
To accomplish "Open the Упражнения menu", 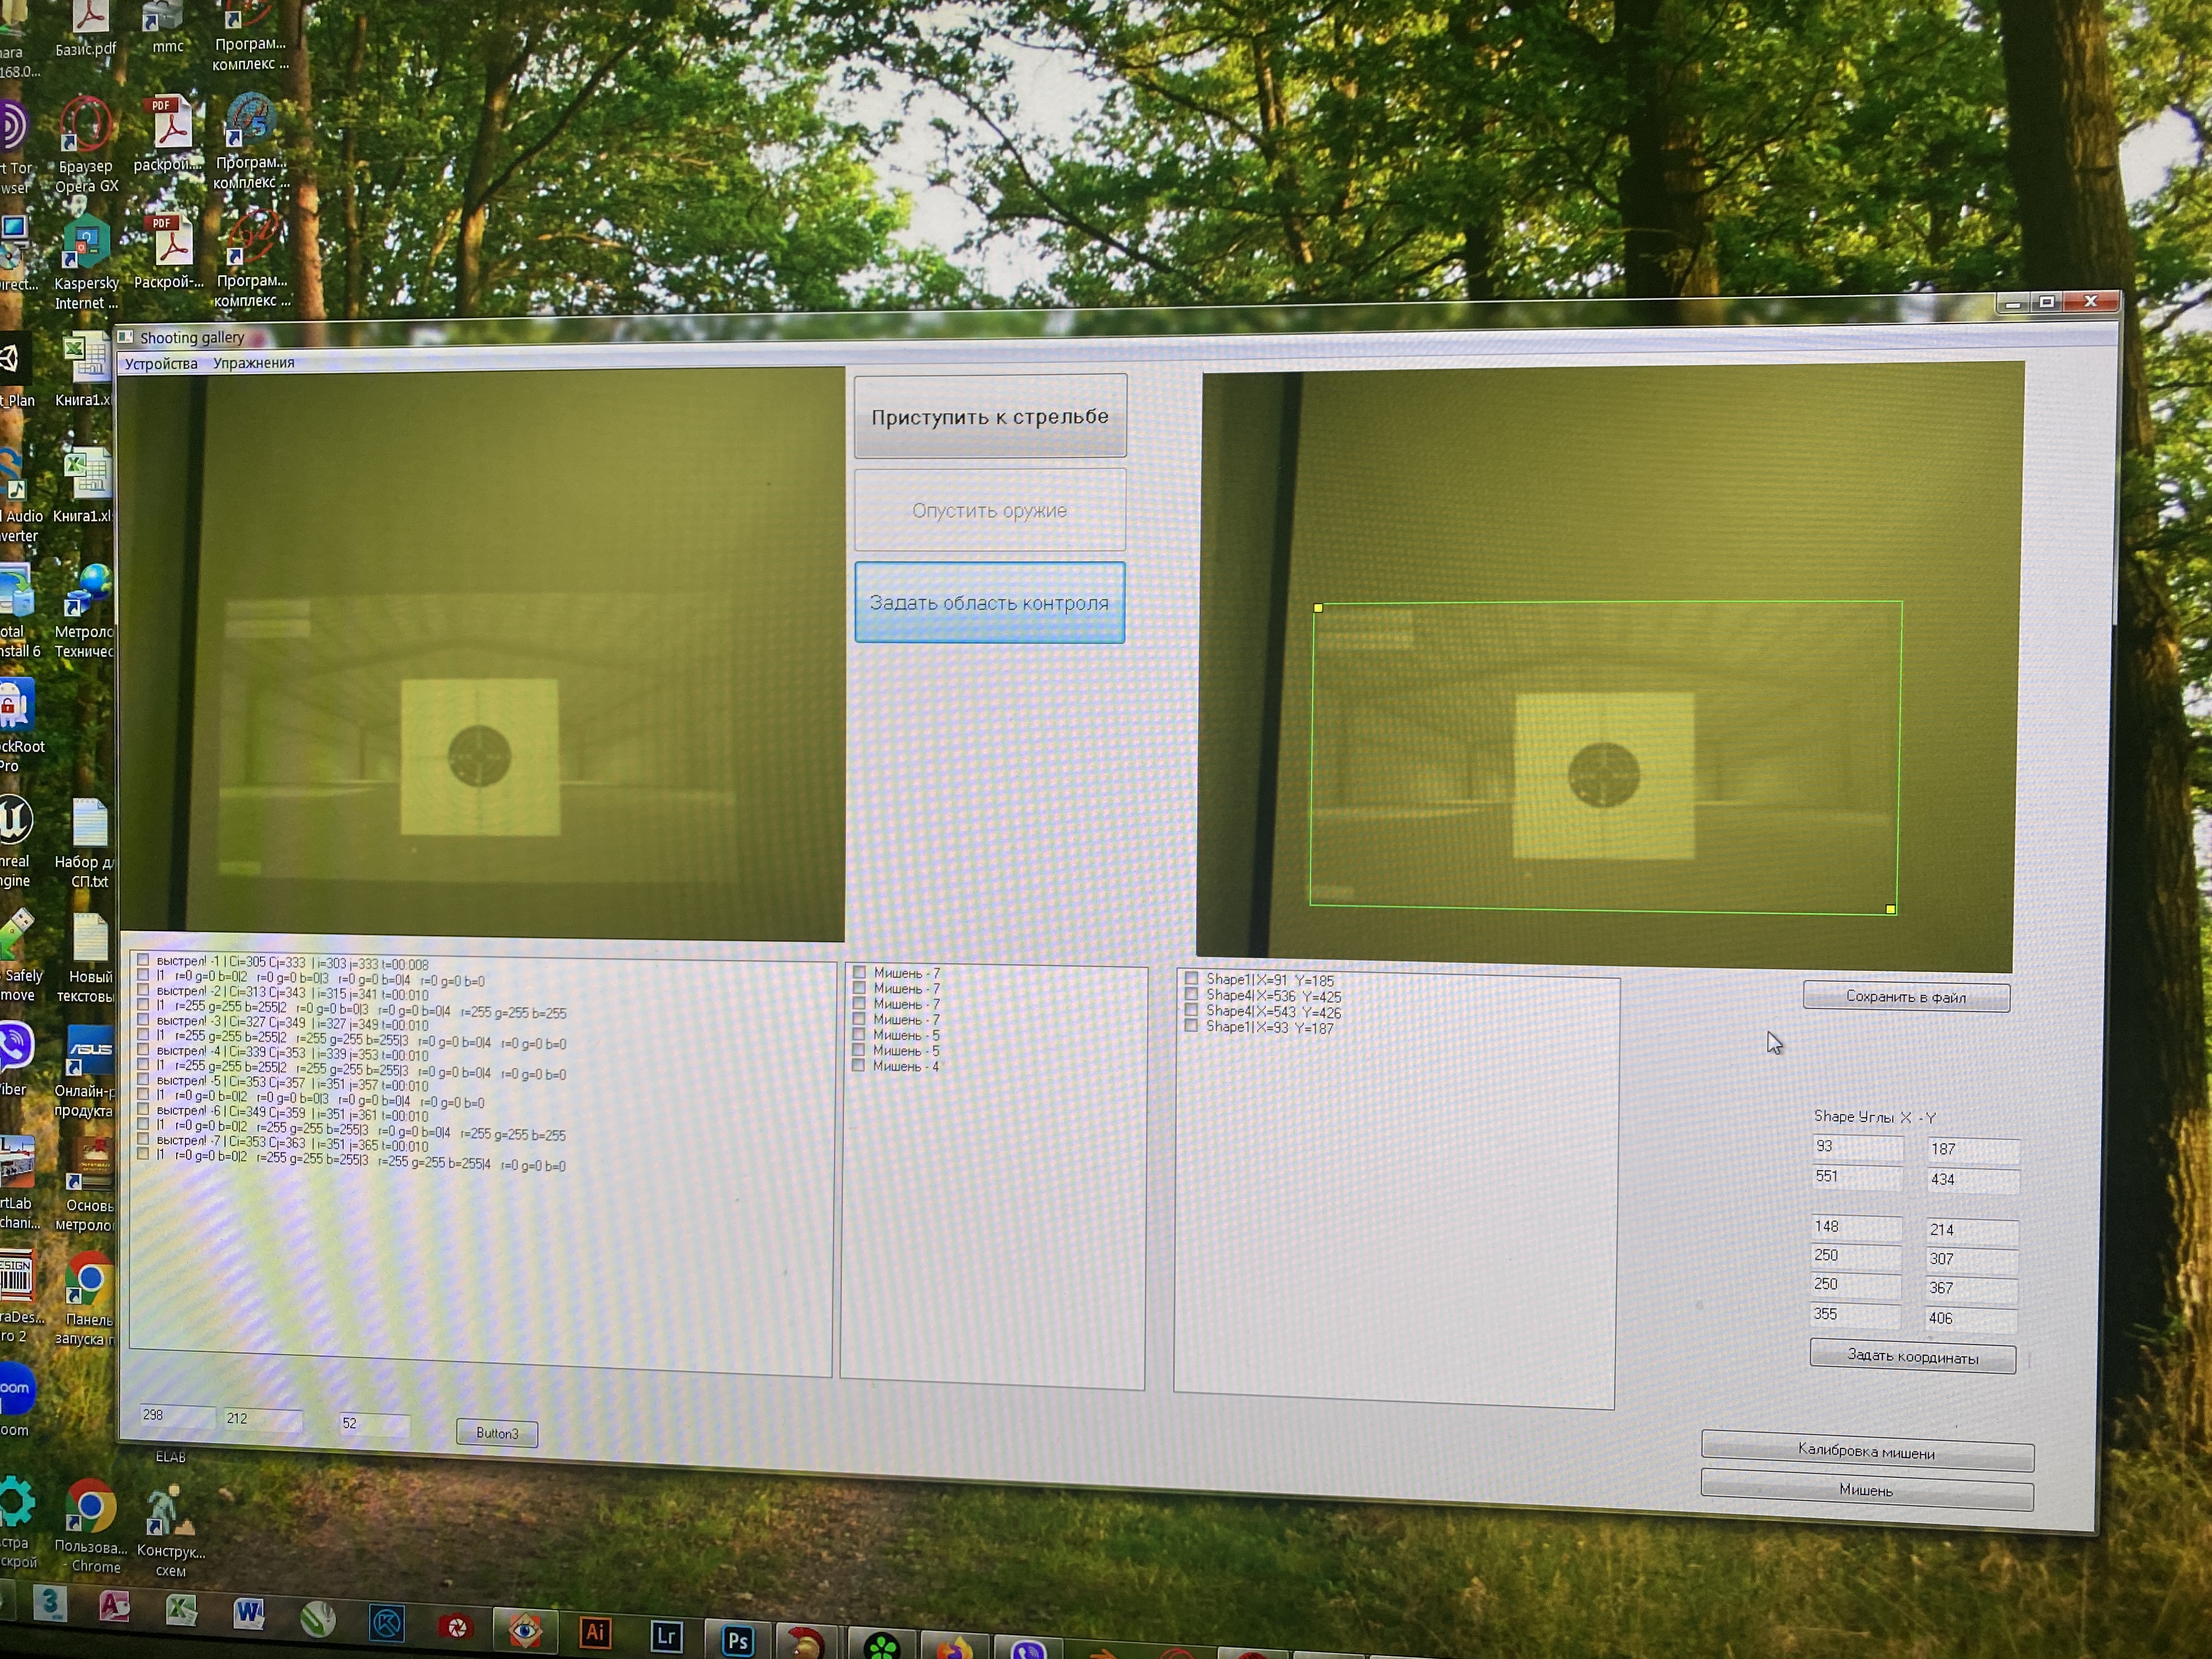I will (x=254, y=363).
